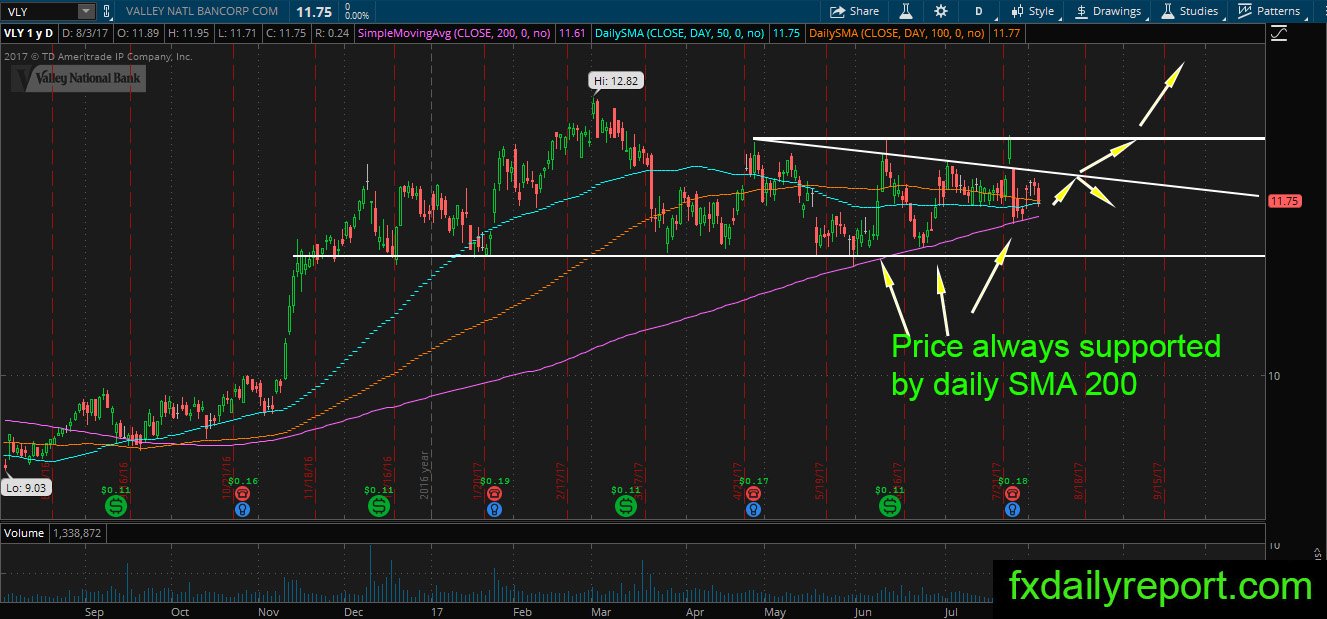
Task: Click the symbol entry field showing VLY
Action: click(x=38, y=11)
